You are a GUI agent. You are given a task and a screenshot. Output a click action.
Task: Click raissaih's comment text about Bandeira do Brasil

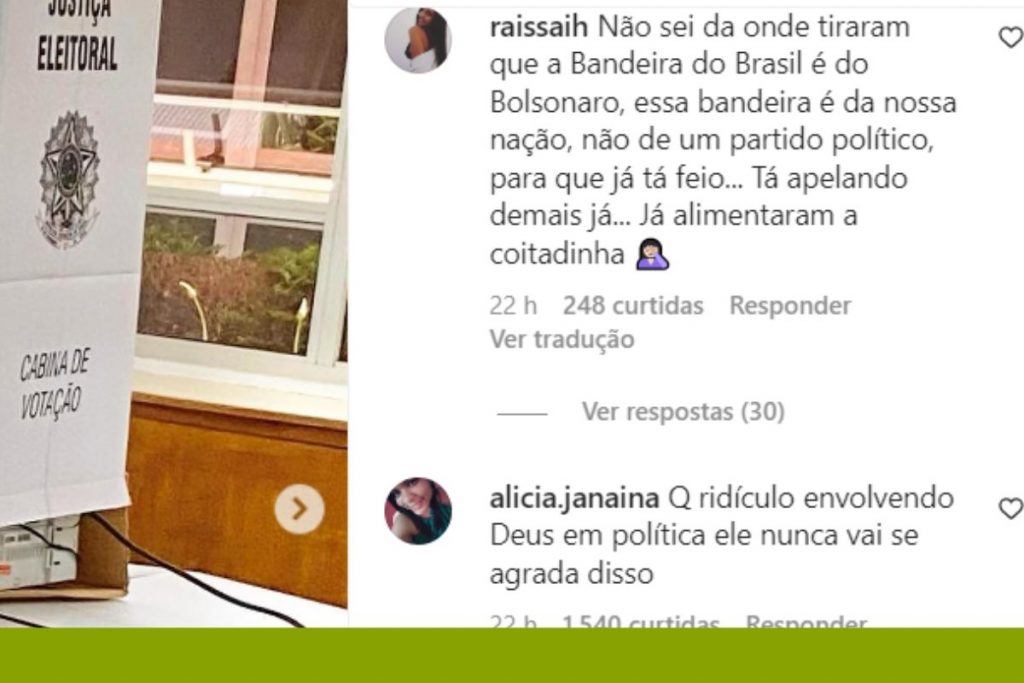[x=723, y=140]
